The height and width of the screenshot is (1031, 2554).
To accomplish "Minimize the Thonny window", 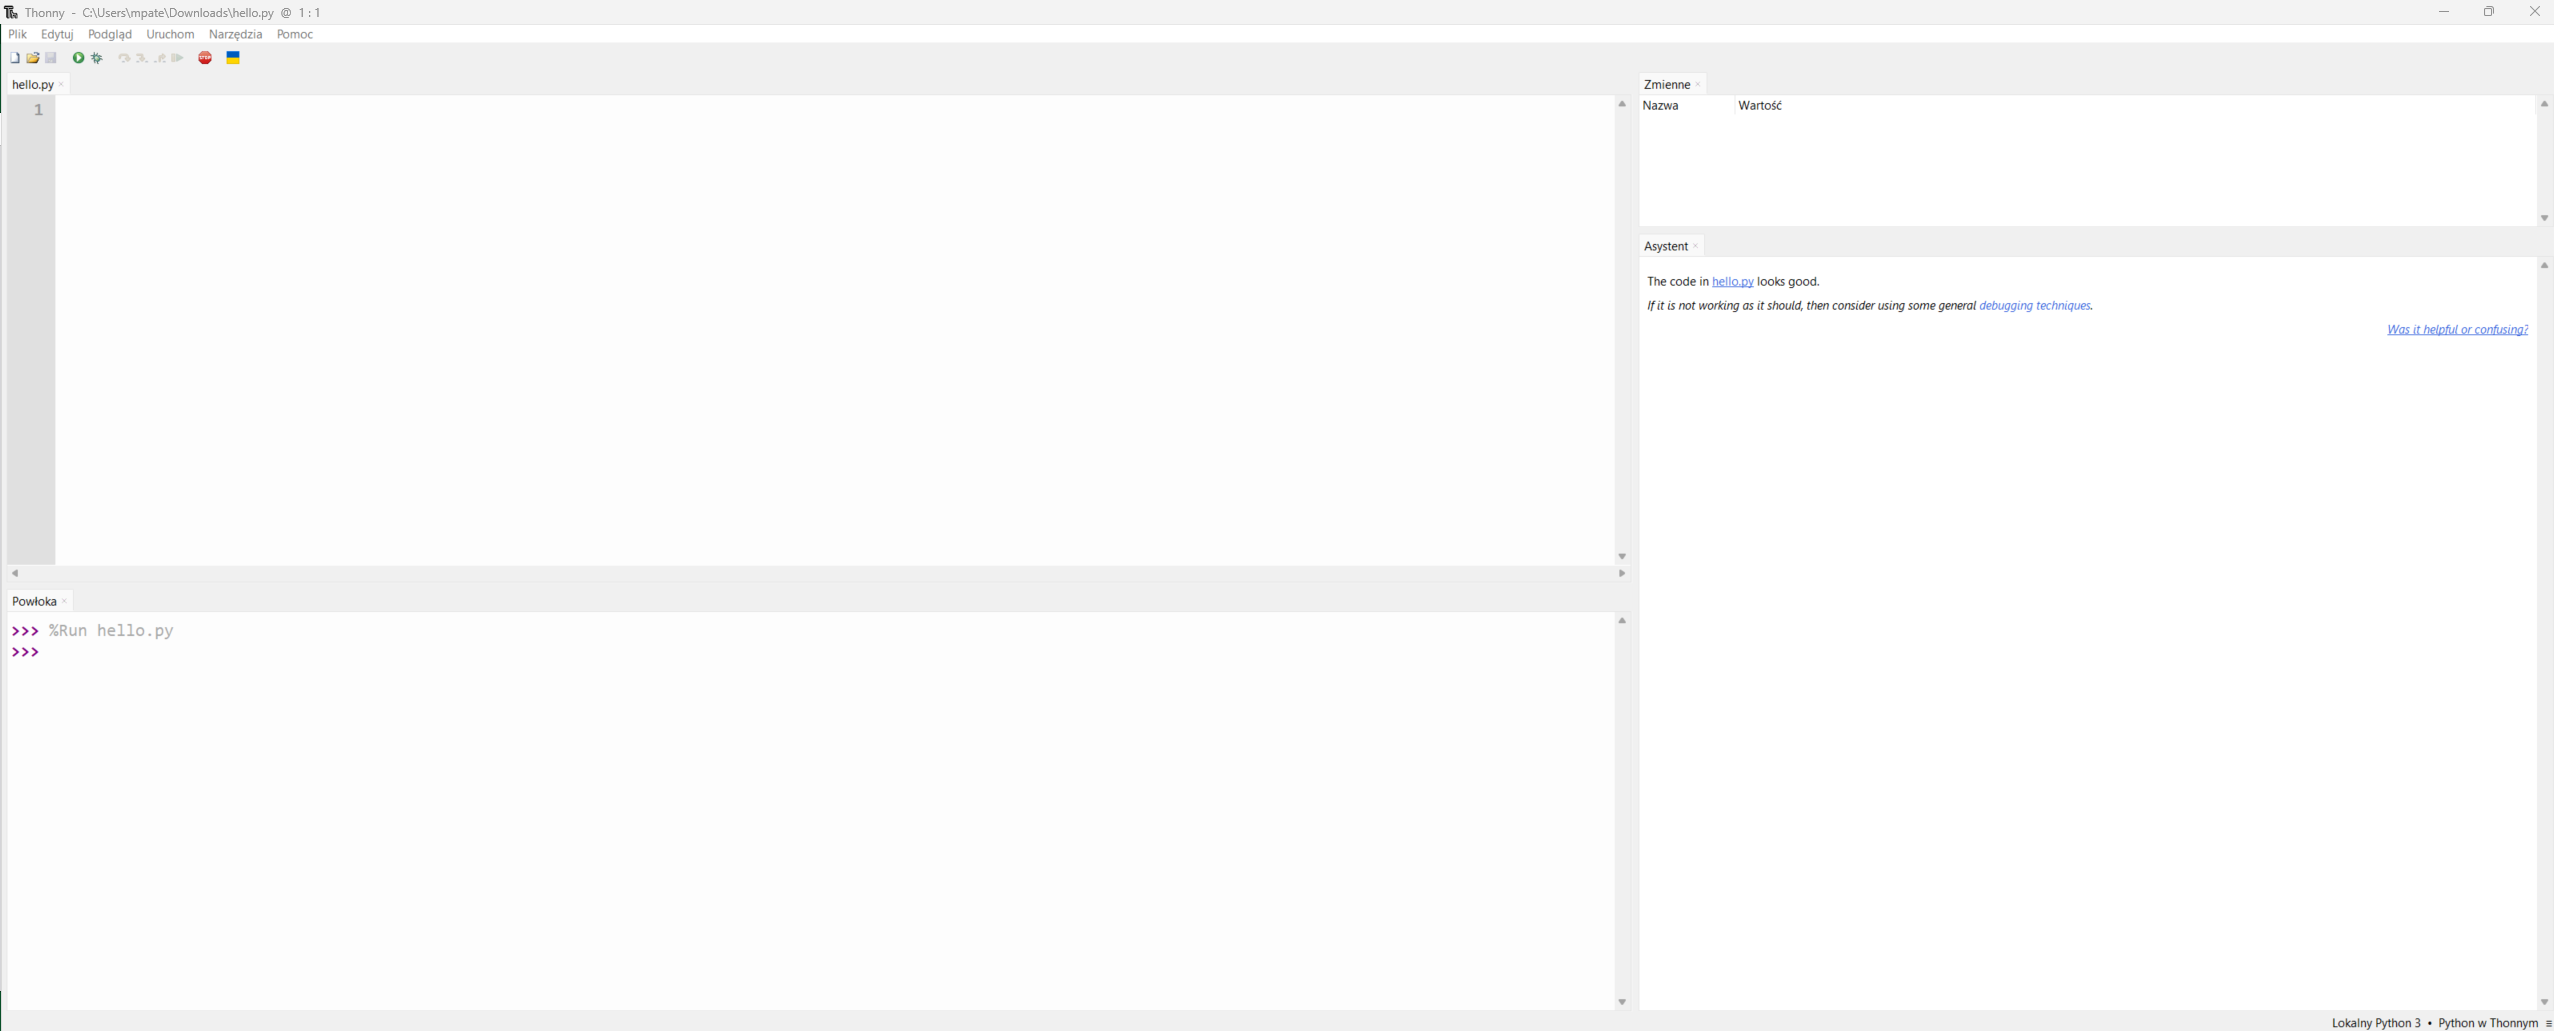I will 2443,12.
